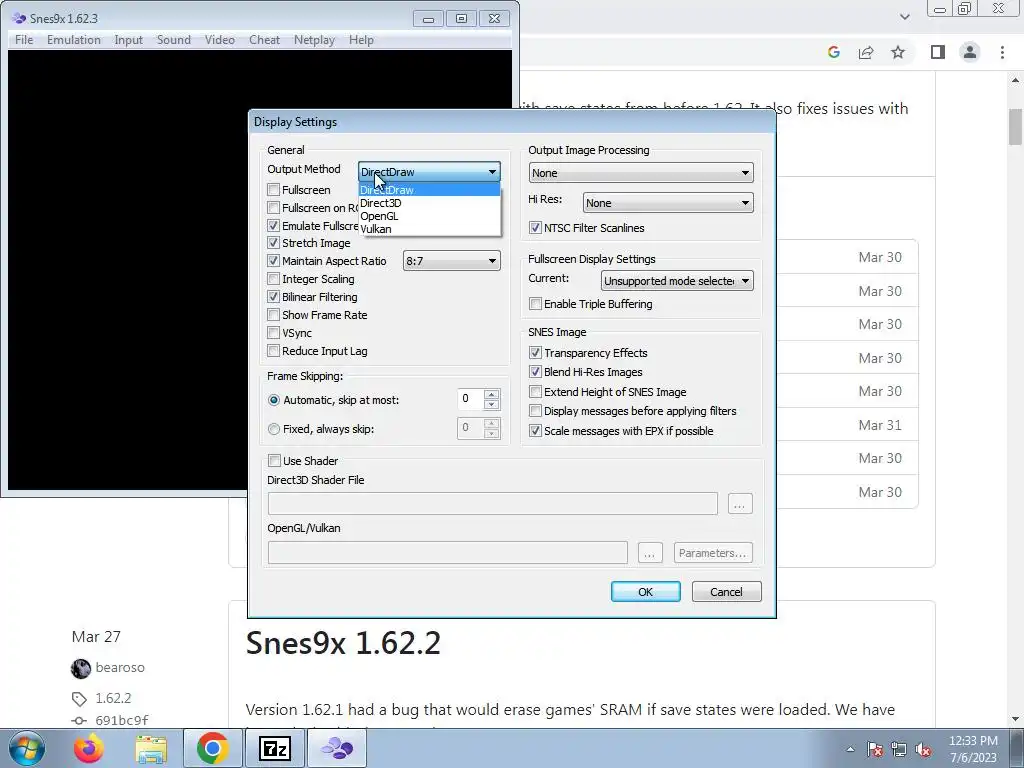Select Fixed, always skip radio
Screen dimensions: 1024x768
(x=274, y=429)
